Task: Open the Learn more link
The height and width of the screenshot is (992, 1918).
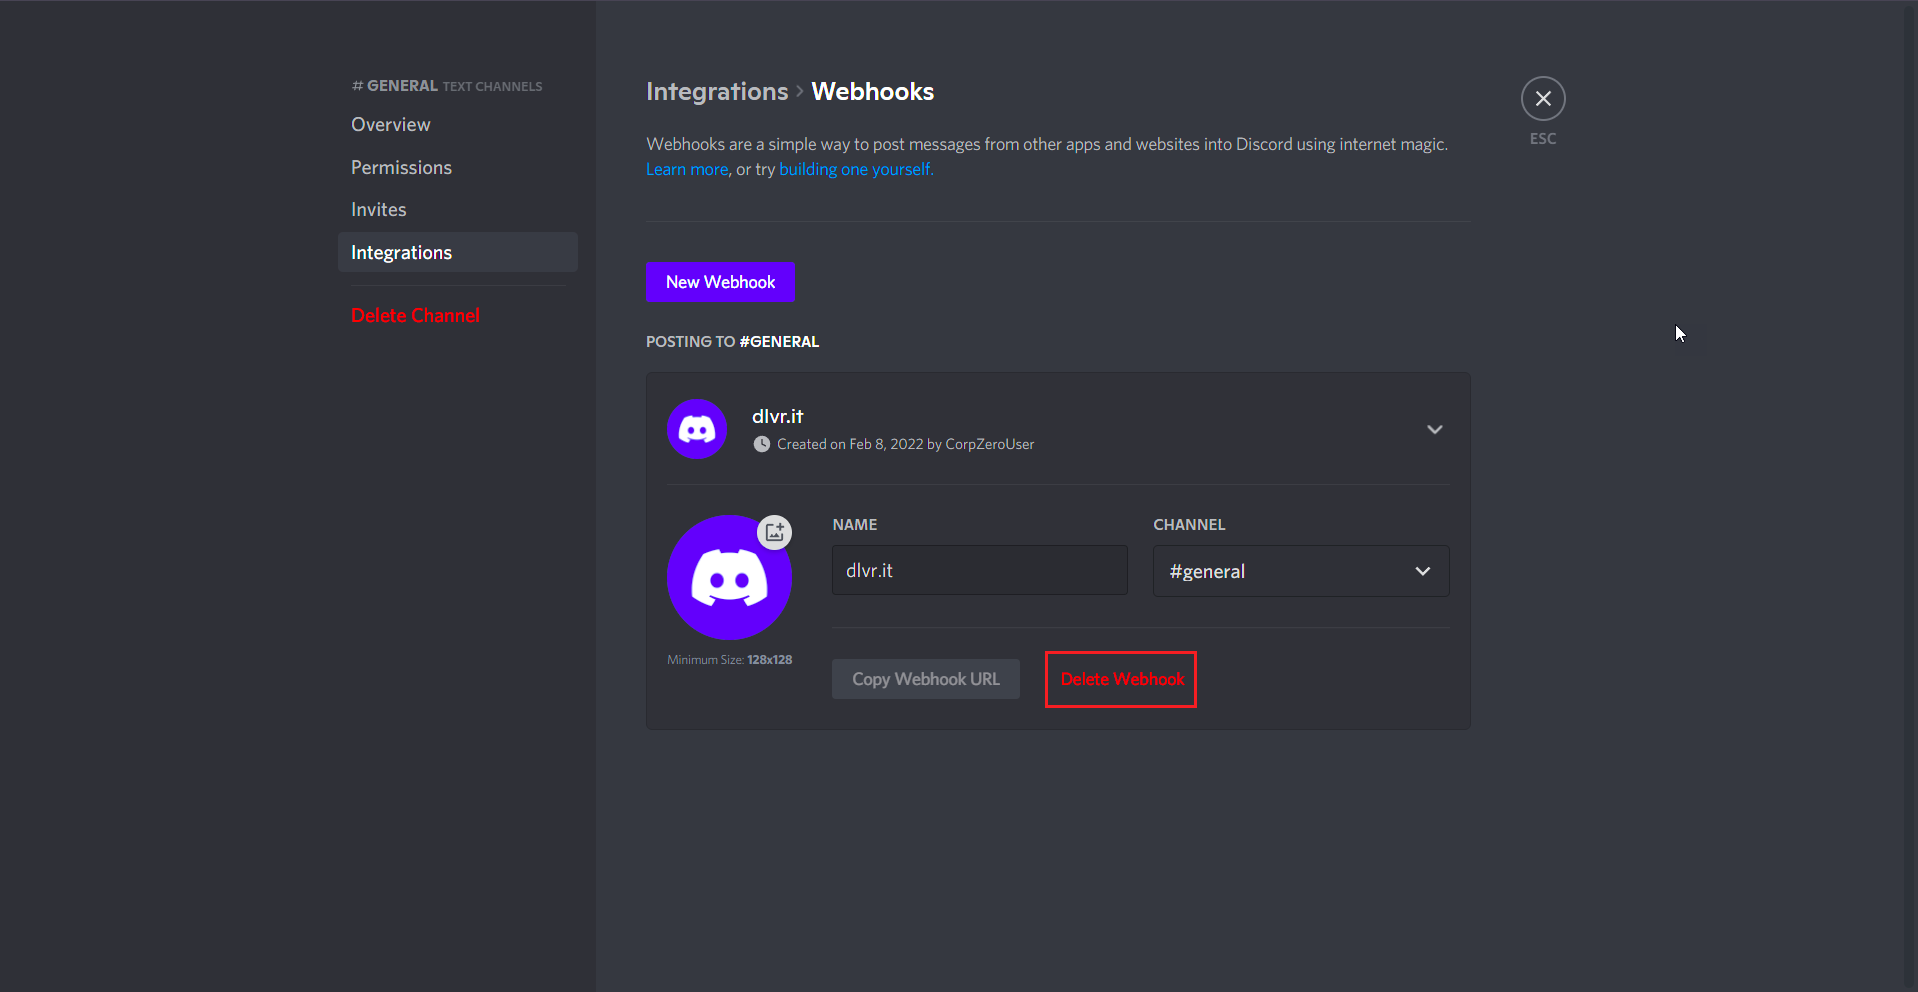Action: coord(687,170)
